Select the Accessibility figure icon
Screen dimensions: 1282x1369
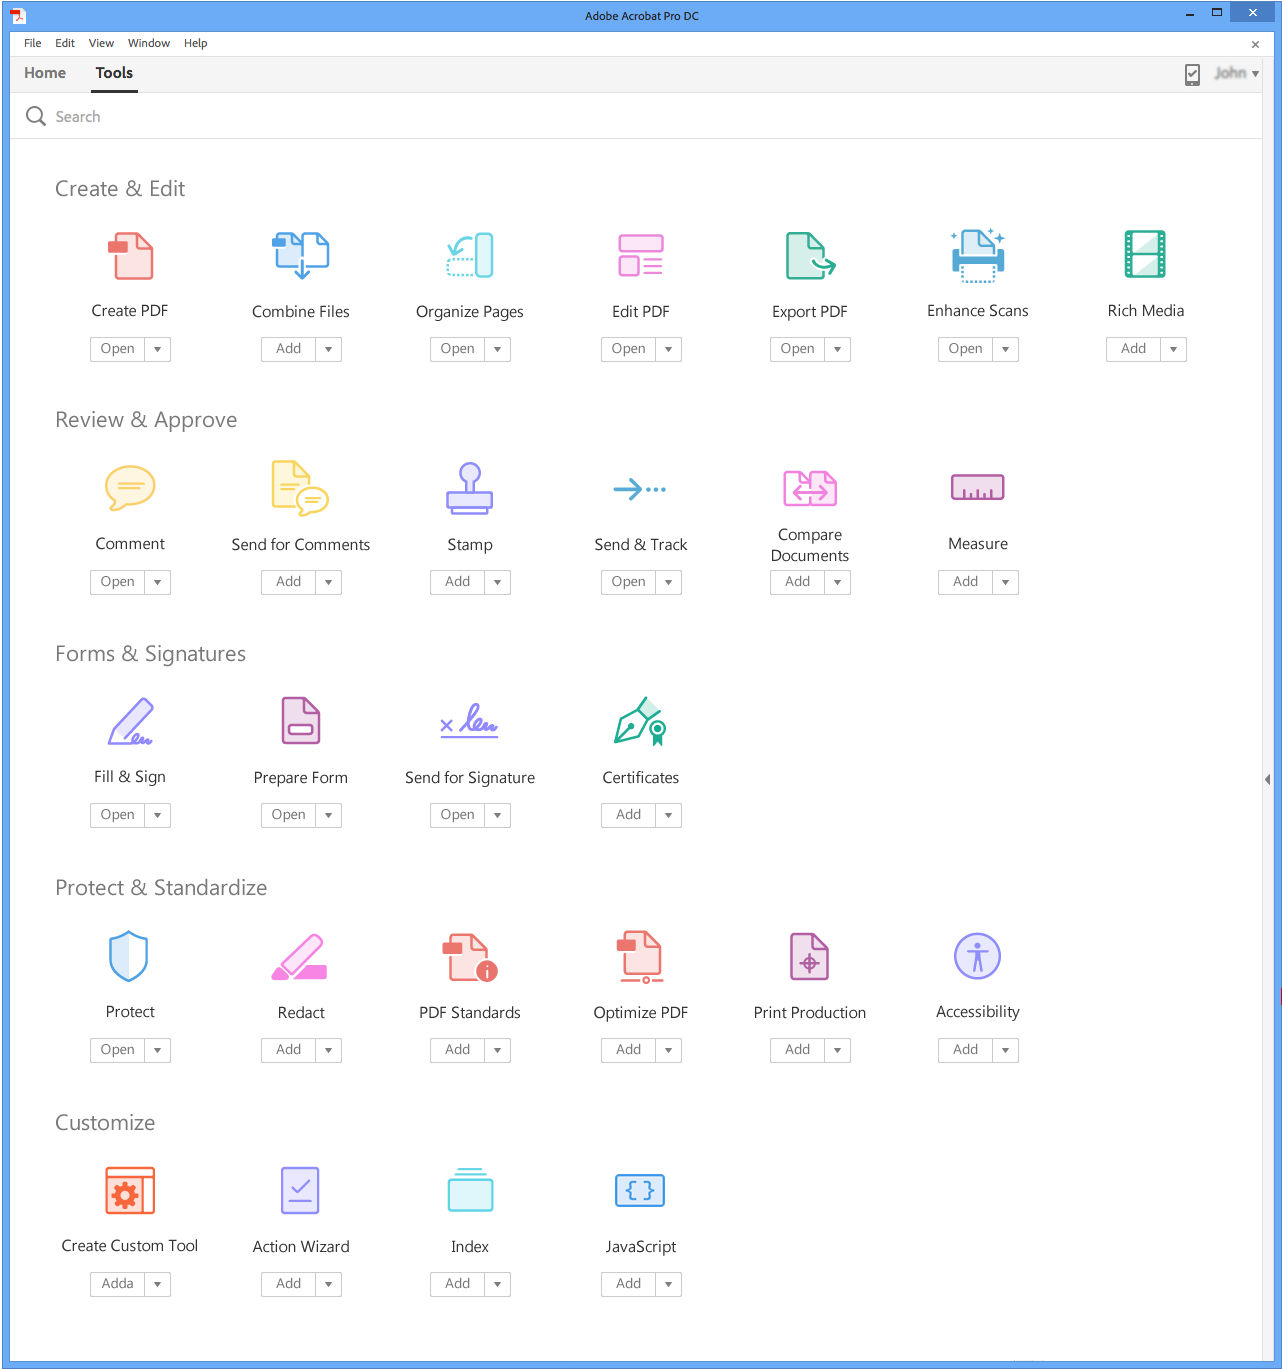pyautogui.click(x=978, y=956)
